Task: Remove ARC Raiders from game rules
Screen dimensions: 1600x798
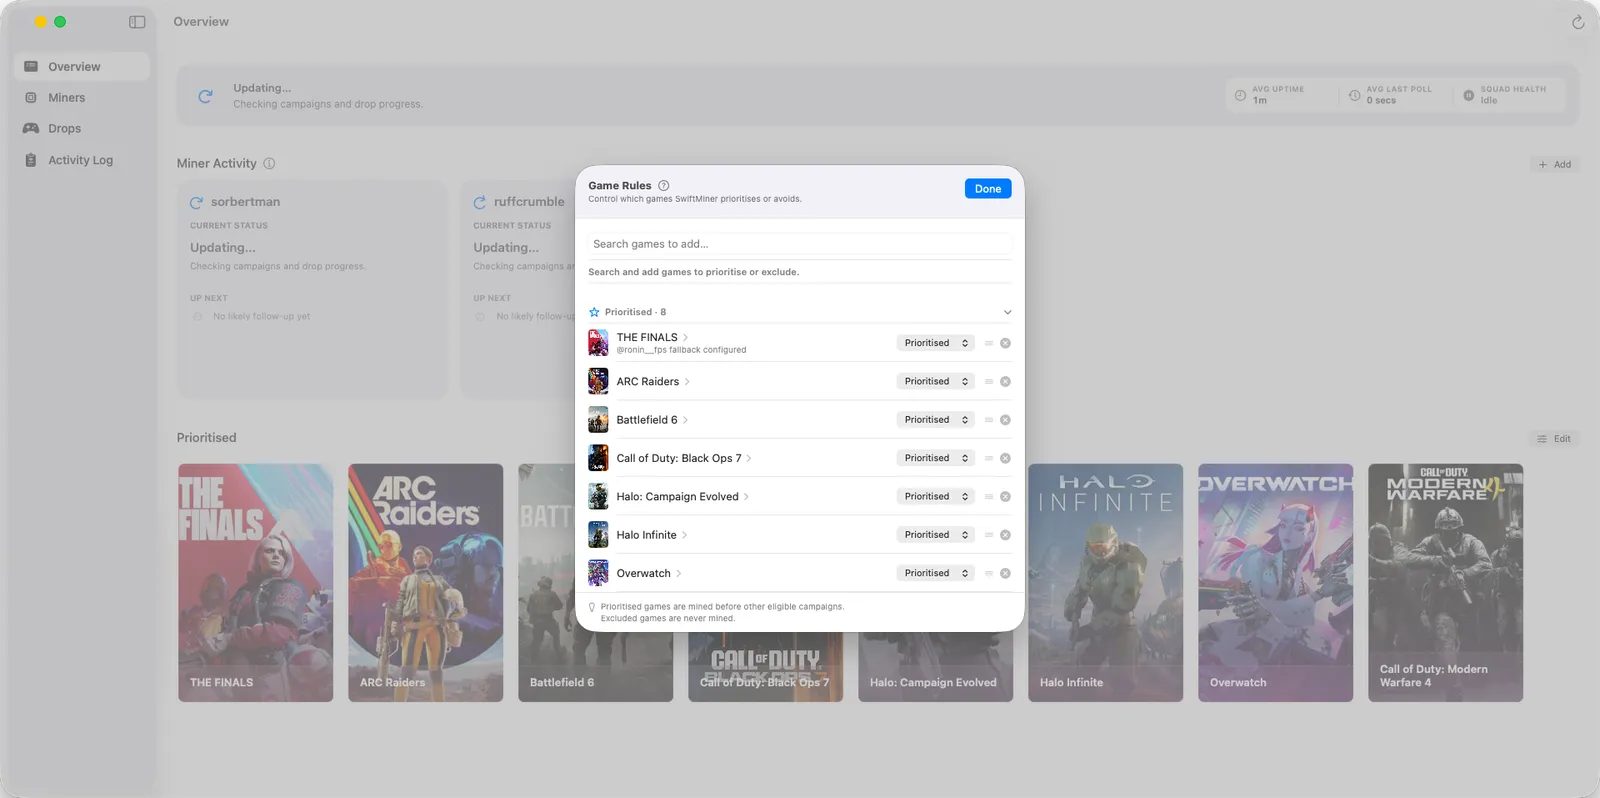Action: tap(1005, 381)
